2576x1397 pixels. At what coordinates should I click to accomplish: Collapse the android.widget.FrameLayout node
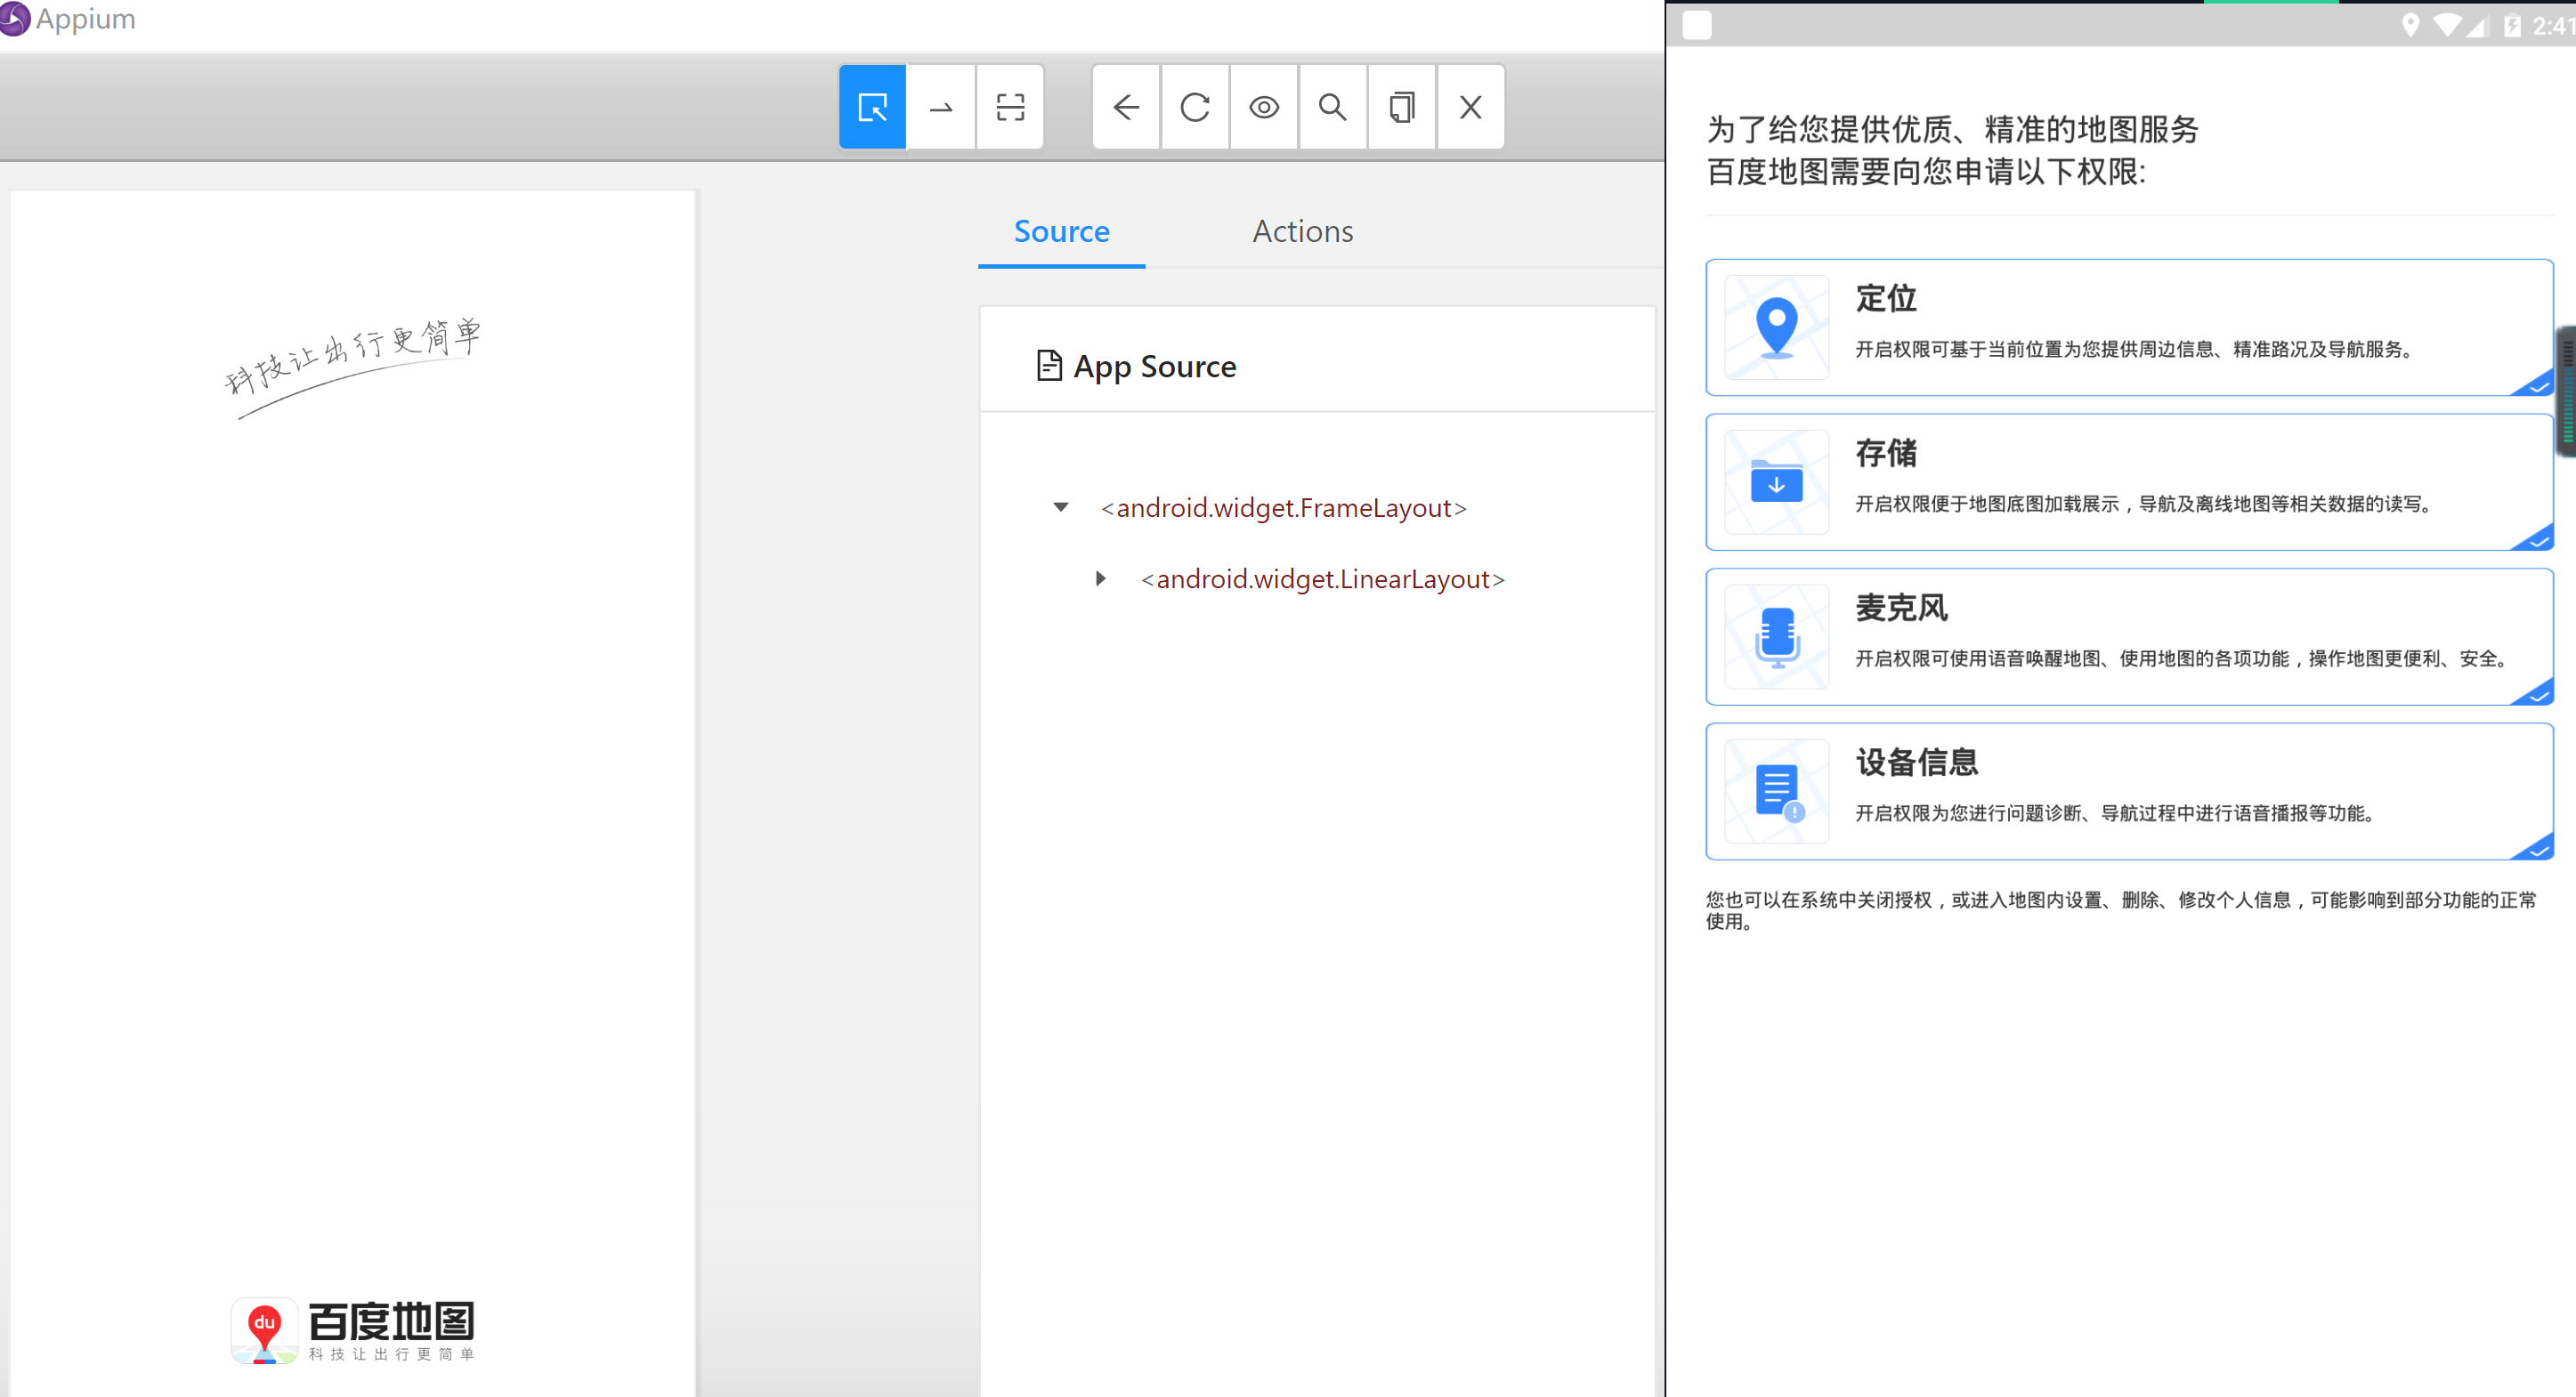tap(1060, 505)
